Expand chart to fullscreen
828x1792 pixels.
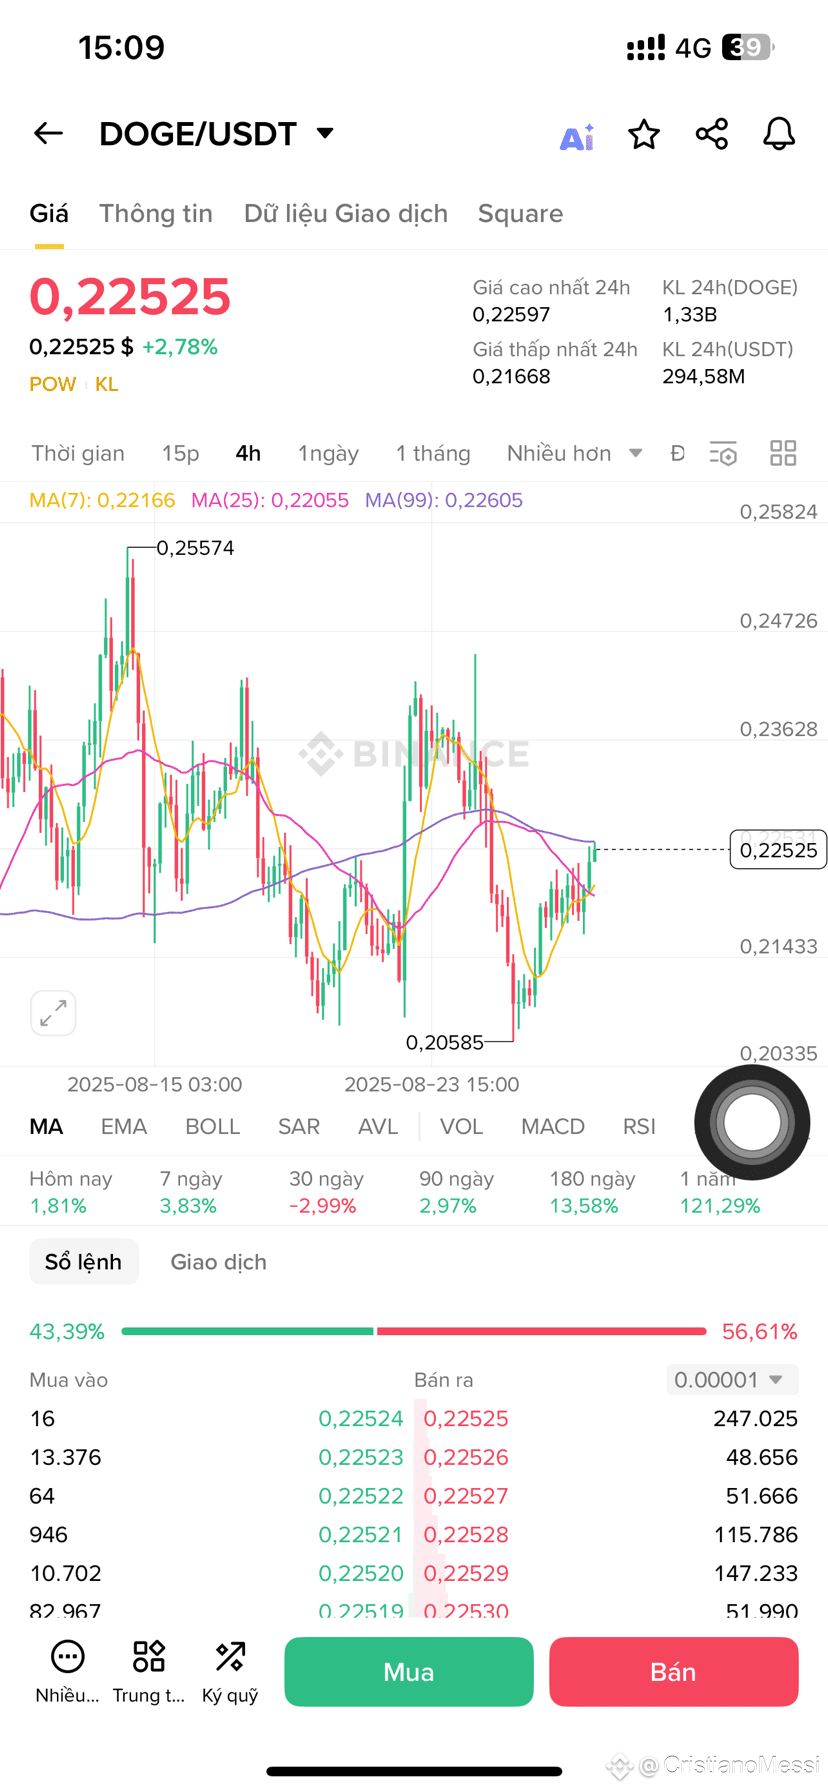tap(53, 1013)
